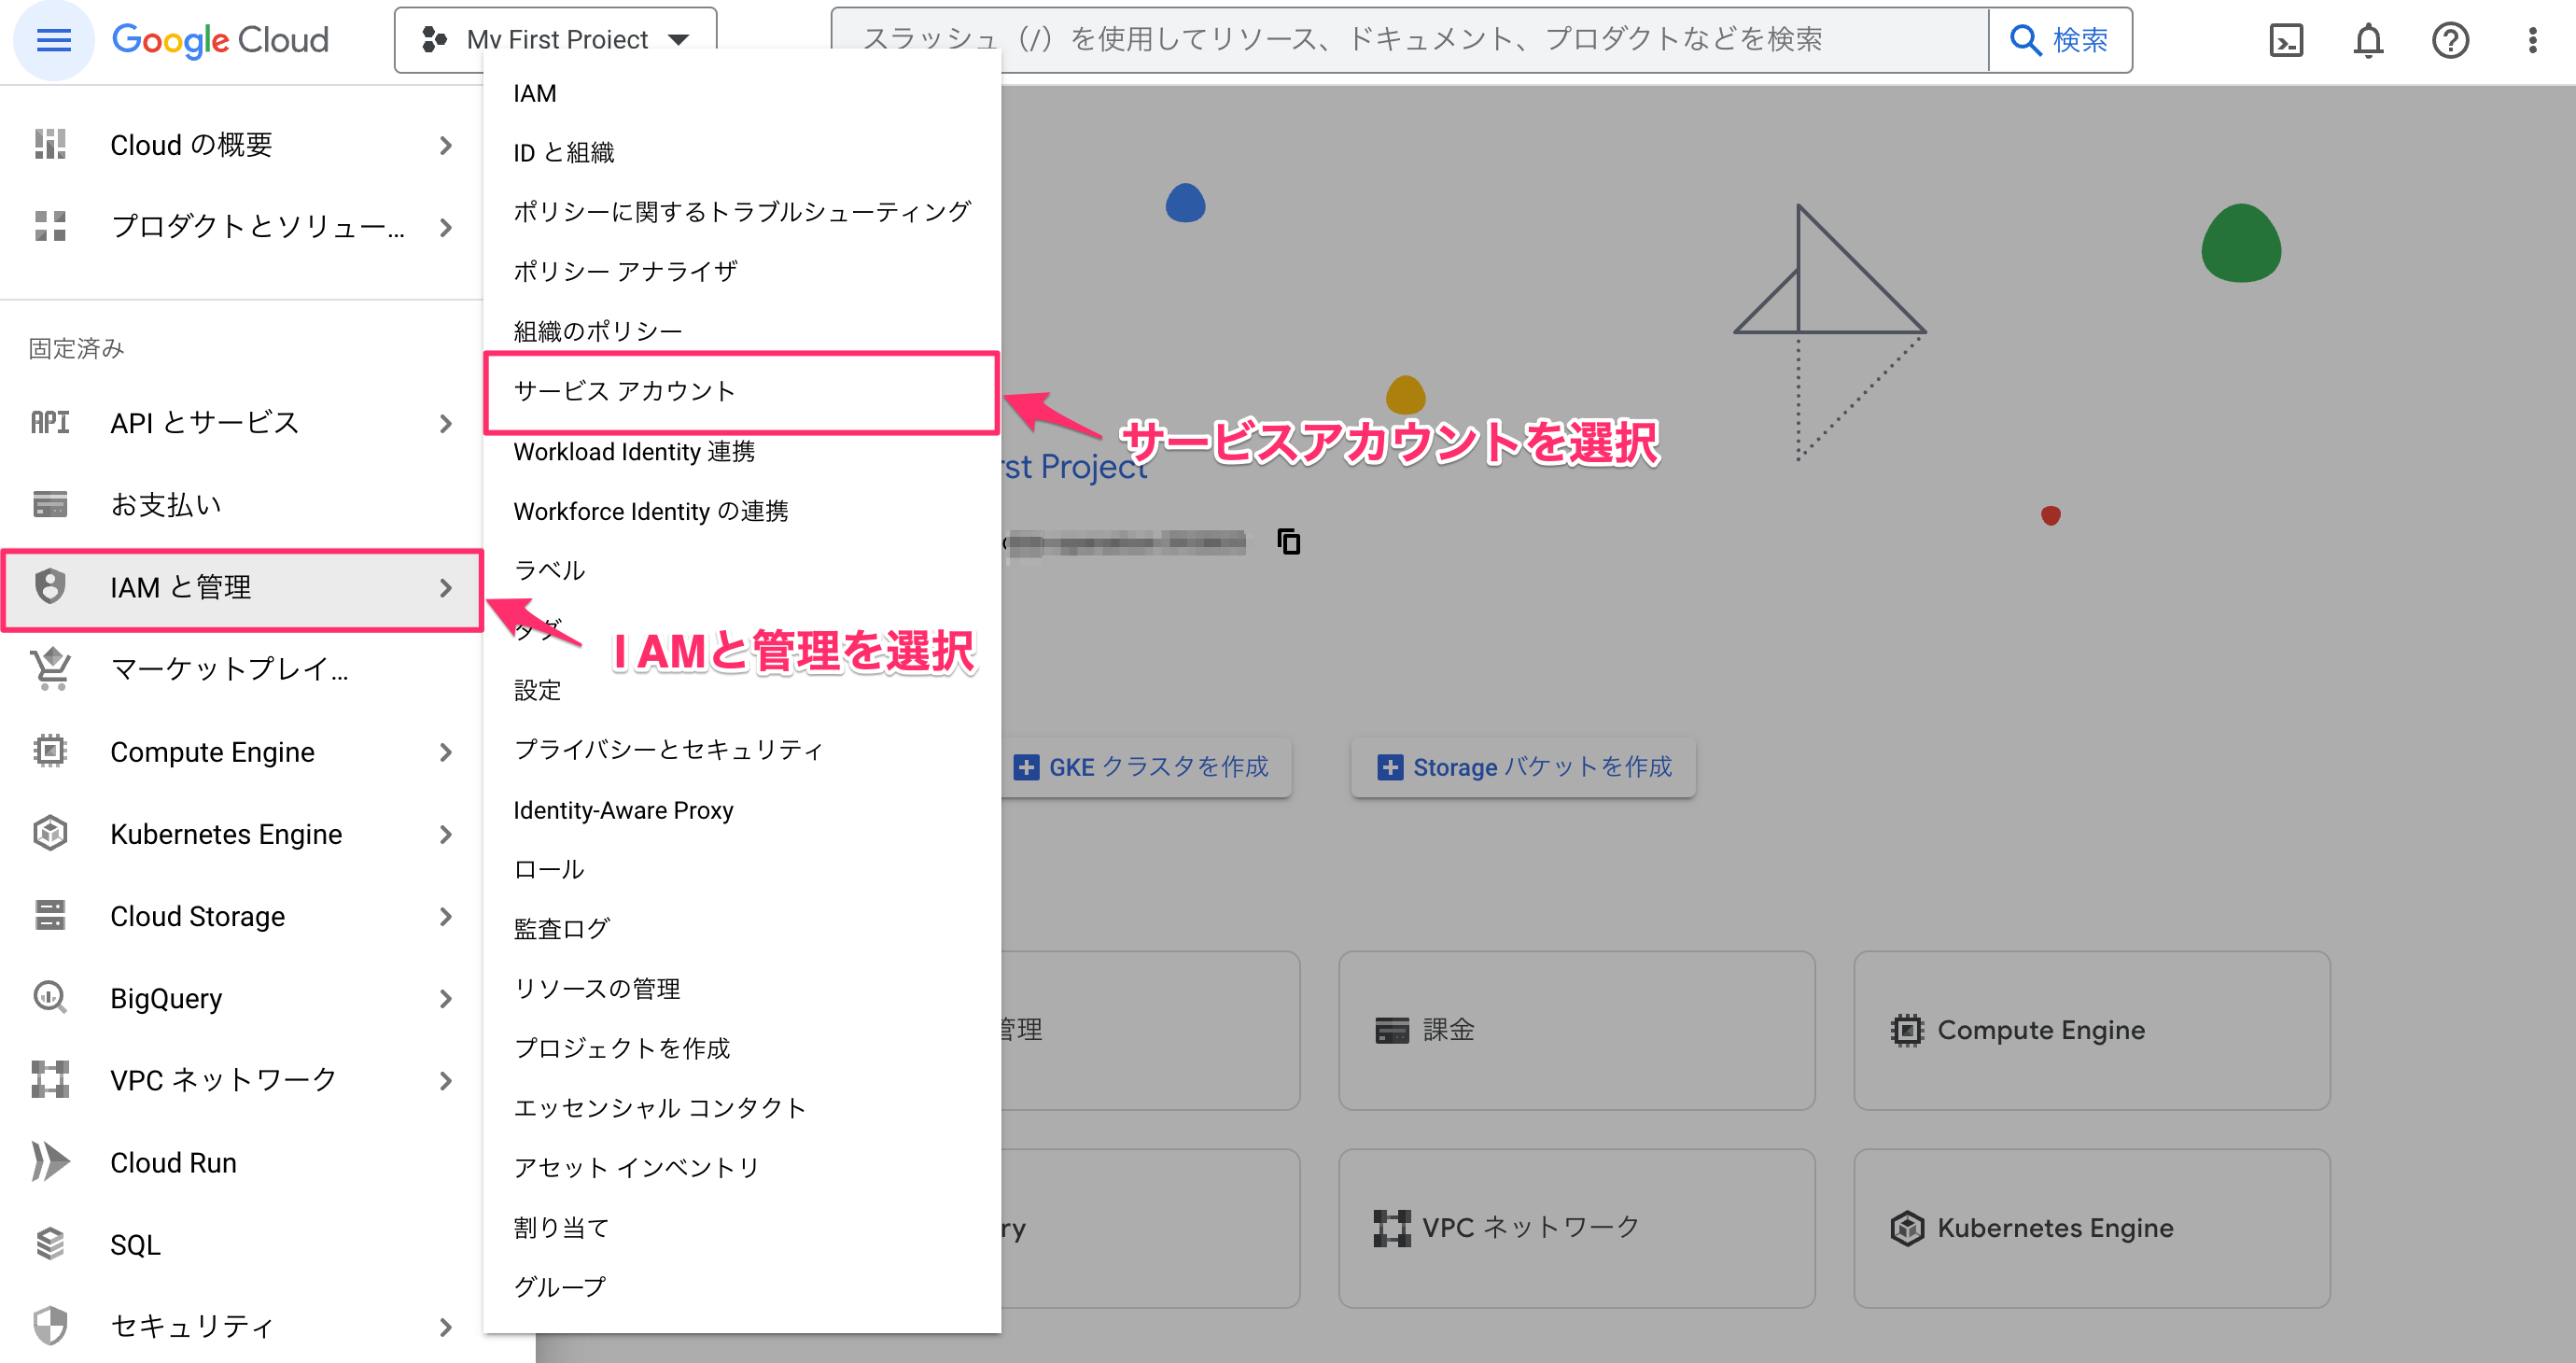Open Identity-Aware Proxy entry
Screen dimensions: 2576x1363
[741, 810]
